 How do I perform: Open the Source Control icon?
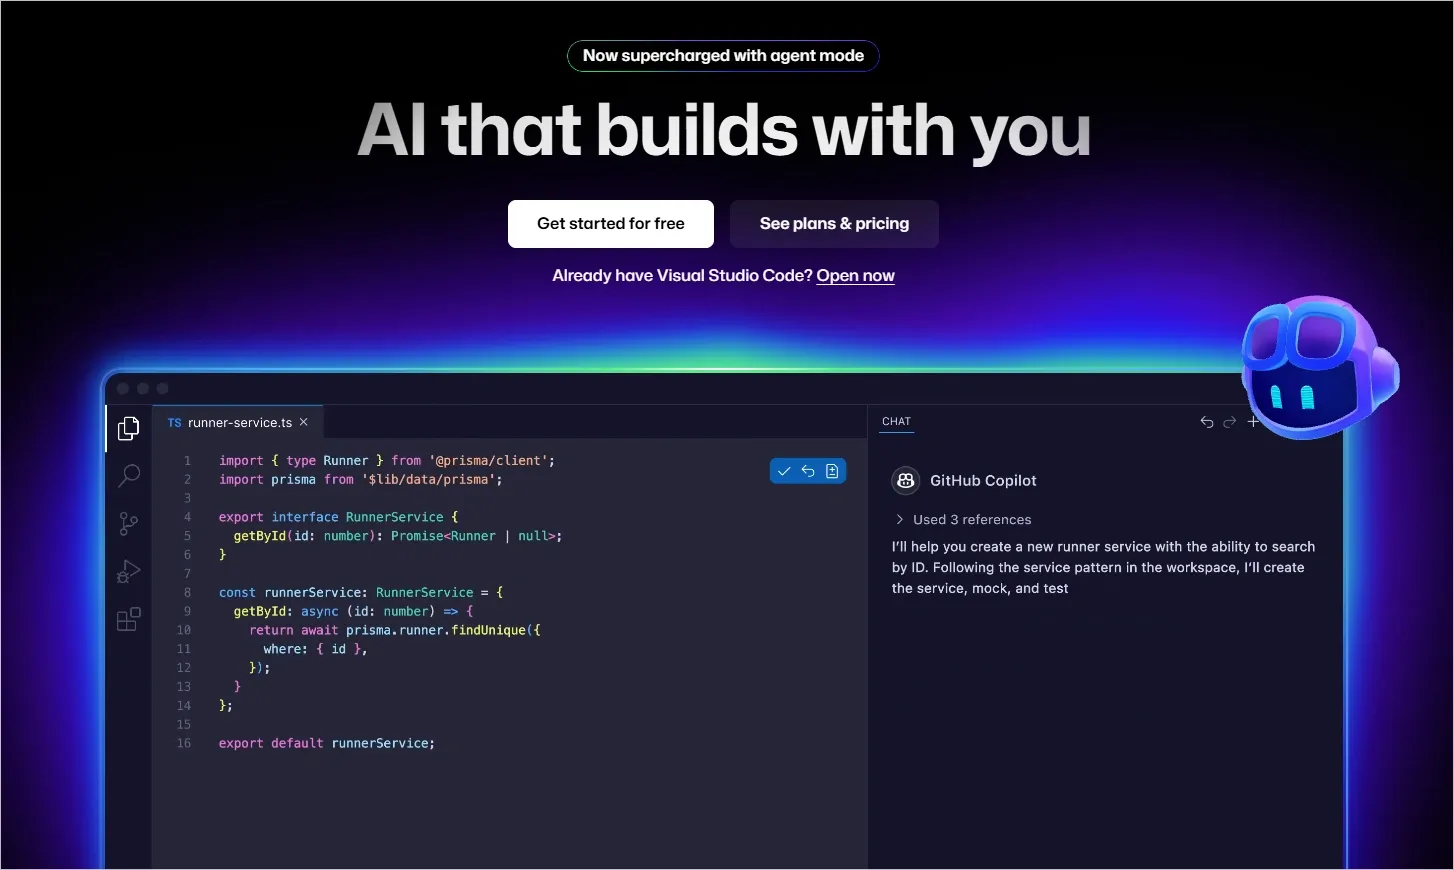(x=128, y=523)
